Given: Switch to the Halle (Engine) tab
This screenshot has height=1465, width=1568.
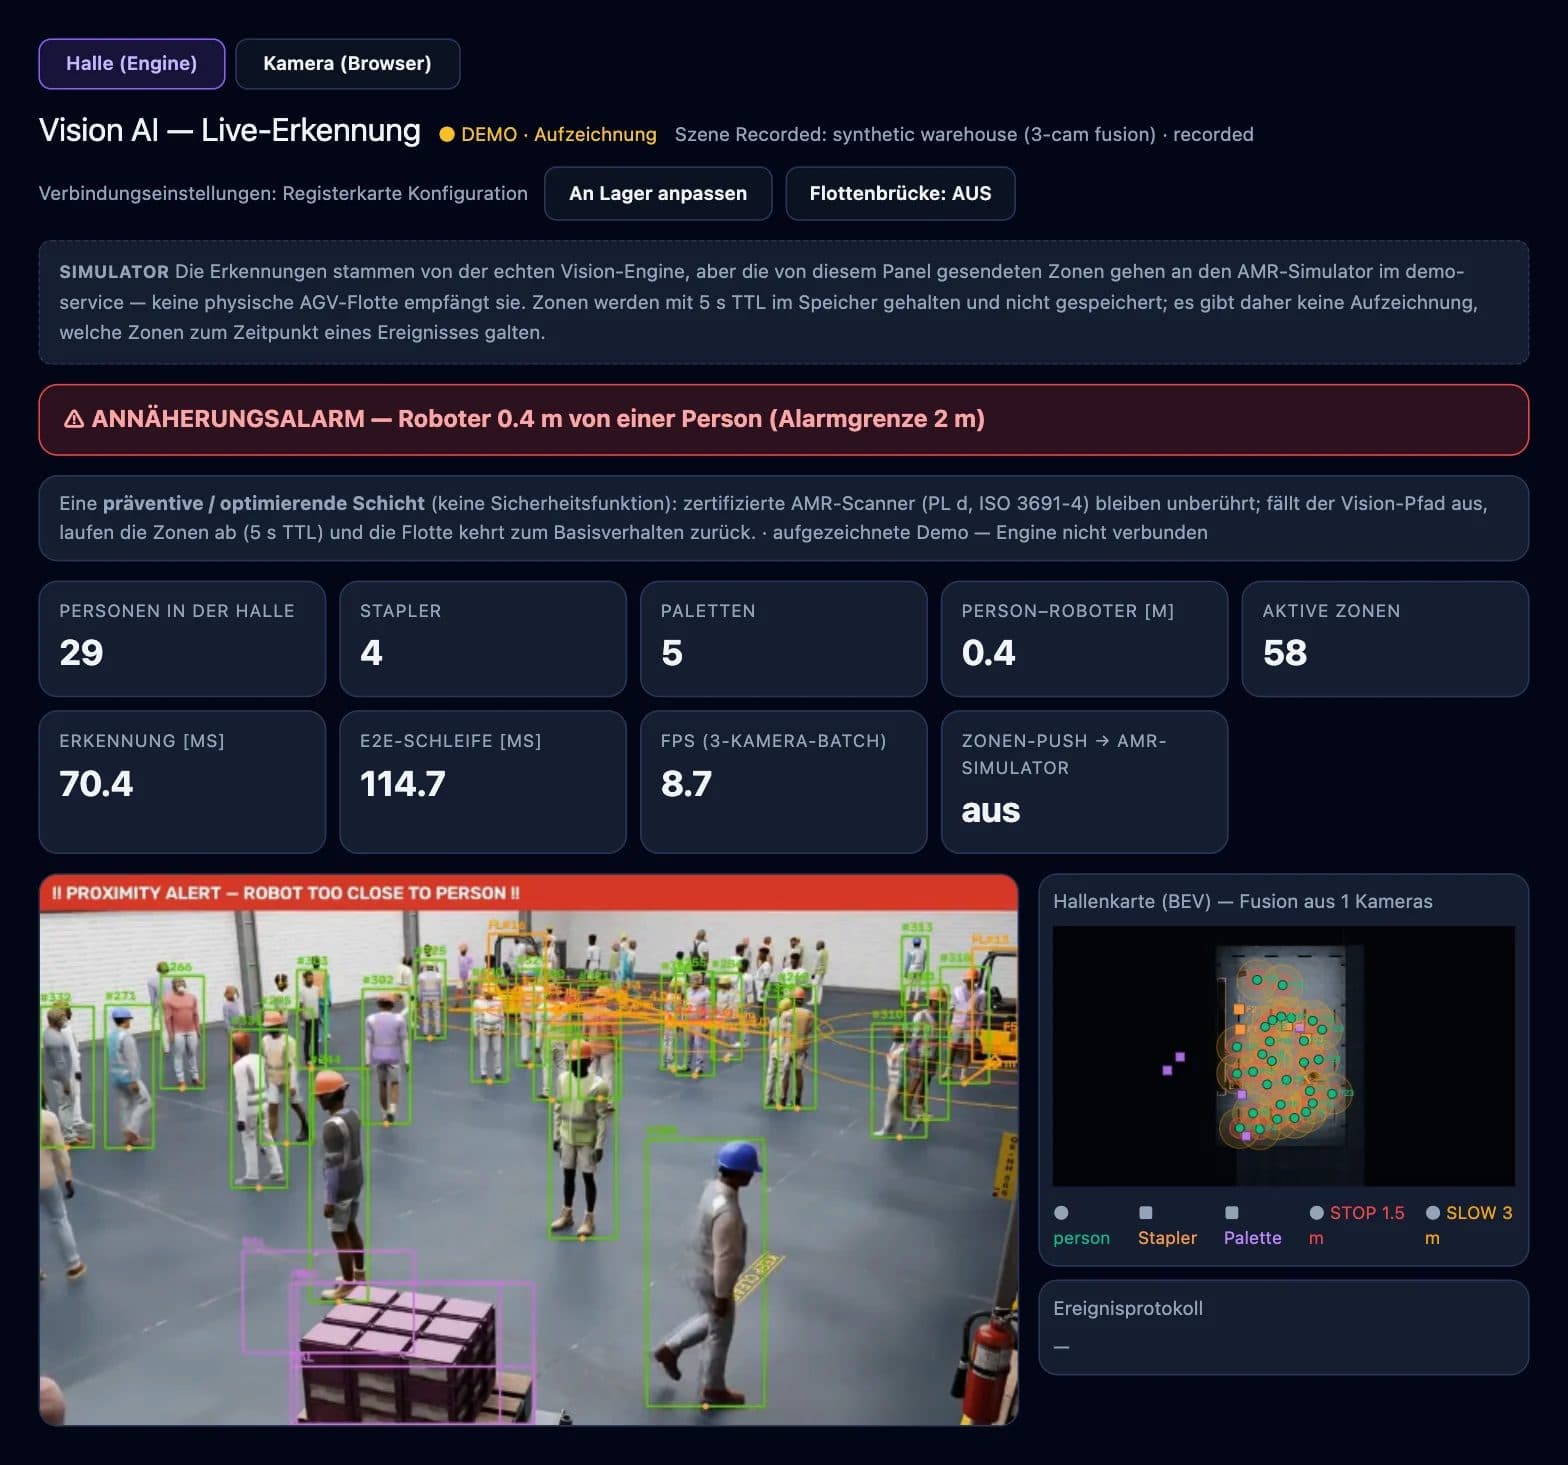Looking at the screenshot, I should pyautogui.click(x=131, y=63).
